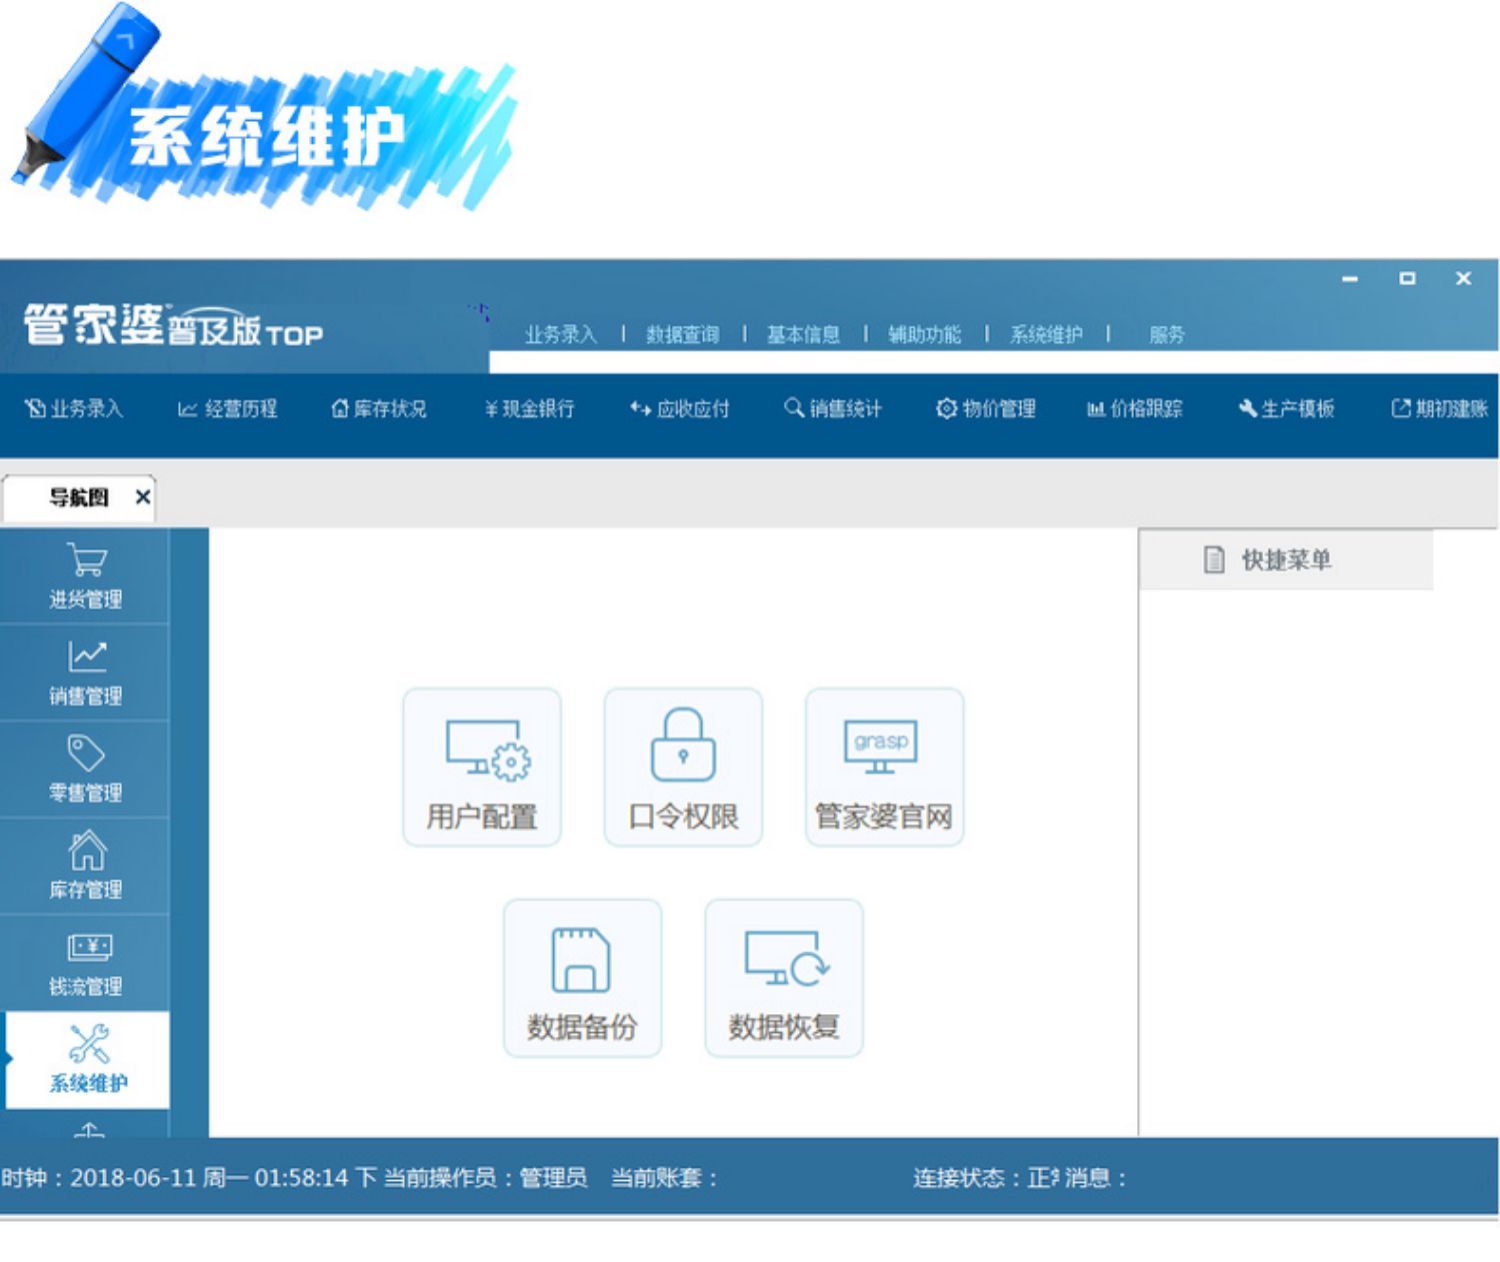Minimize the 管家婆 window
Image resolution: width=1500 pixels, height=1262 pixels.
point(1350,279)
